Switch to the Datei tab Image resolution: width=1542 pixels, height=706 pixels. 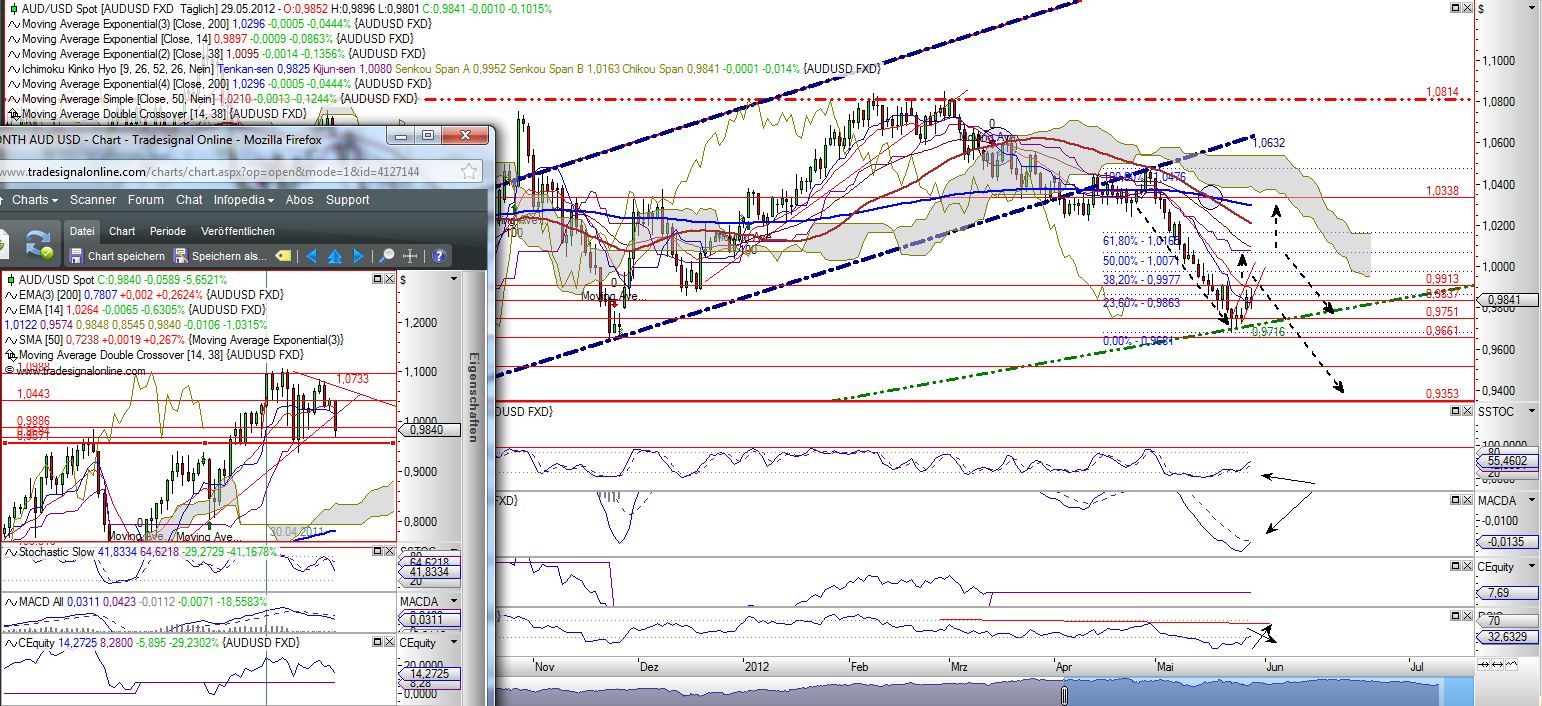click(82, 231)
